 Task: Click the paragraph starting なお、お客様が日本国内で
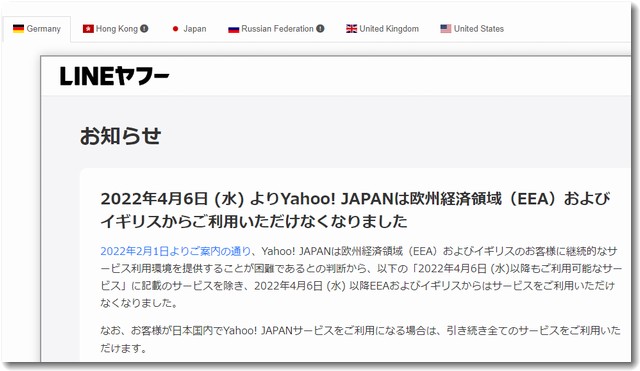(x=360, y=339)
